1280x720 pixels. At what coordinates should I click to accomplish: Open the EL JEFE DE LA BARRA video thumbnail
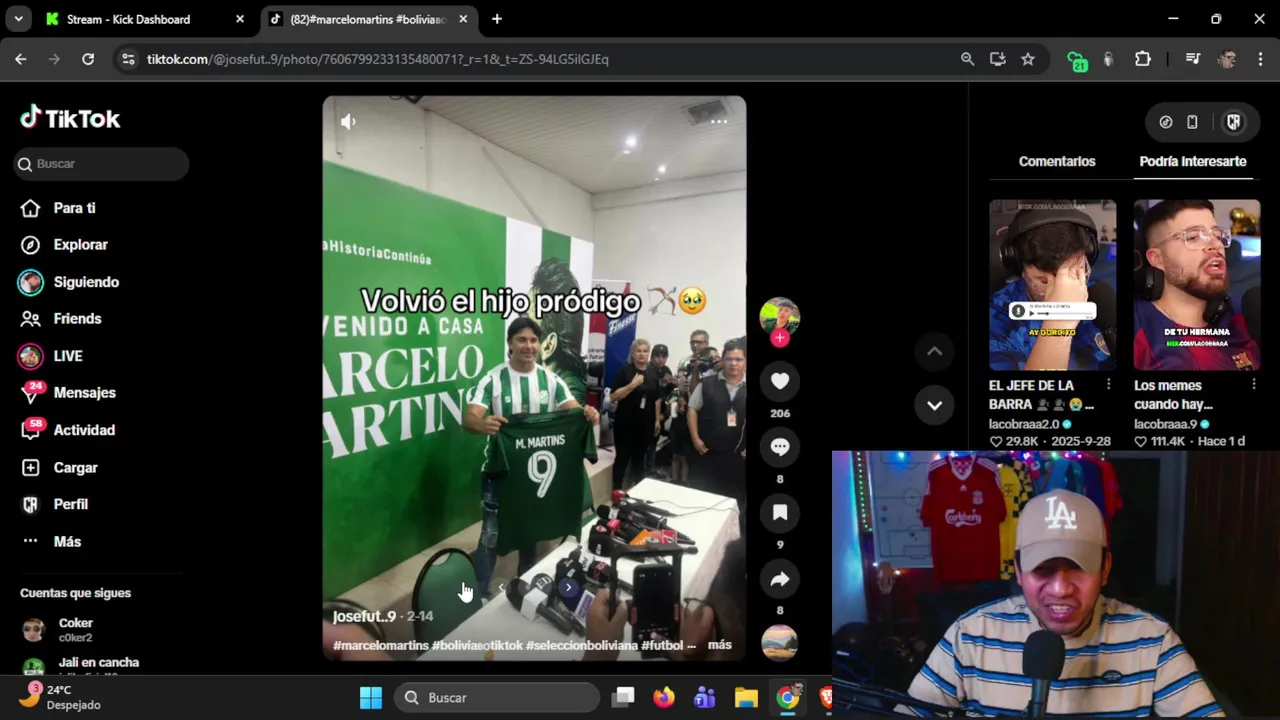(x=1052, y=285)
